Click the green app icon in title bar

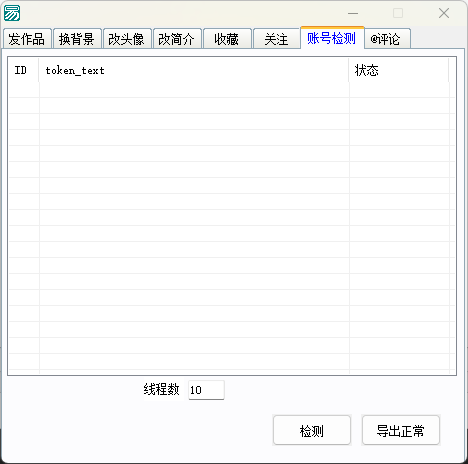12,13
